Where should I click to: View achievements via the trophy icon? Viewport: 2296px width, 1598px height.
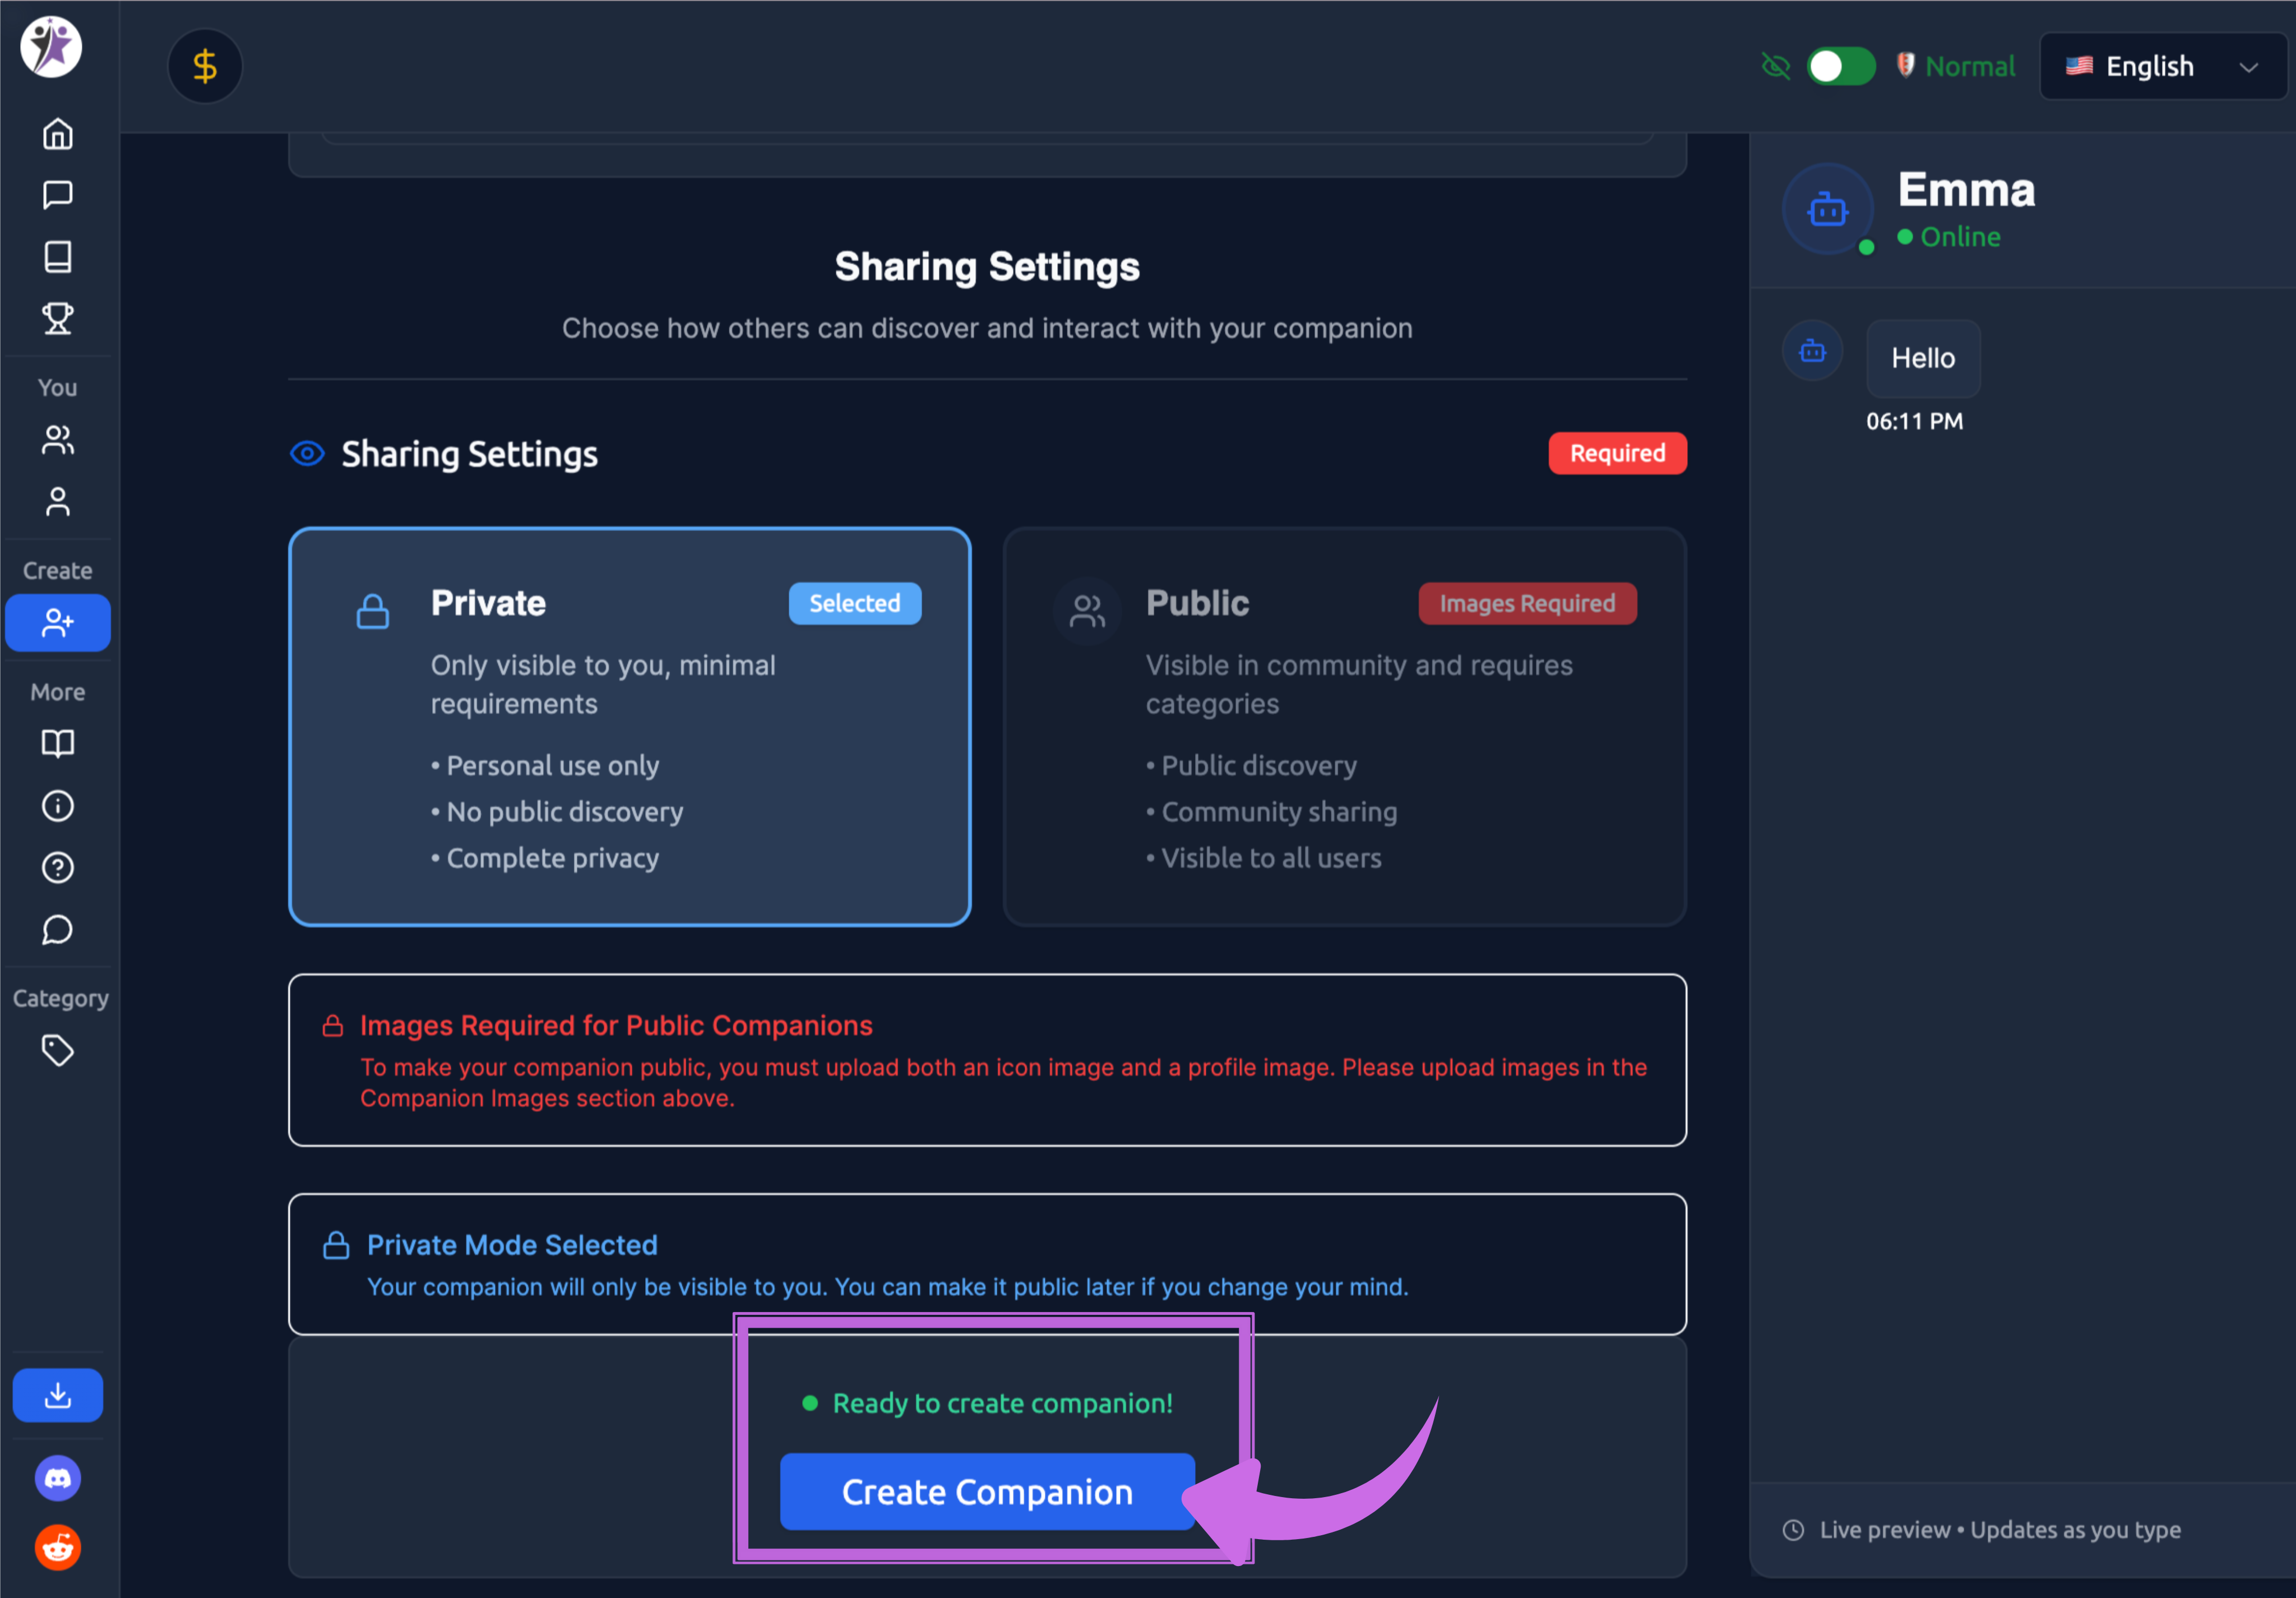pos(57,318)
